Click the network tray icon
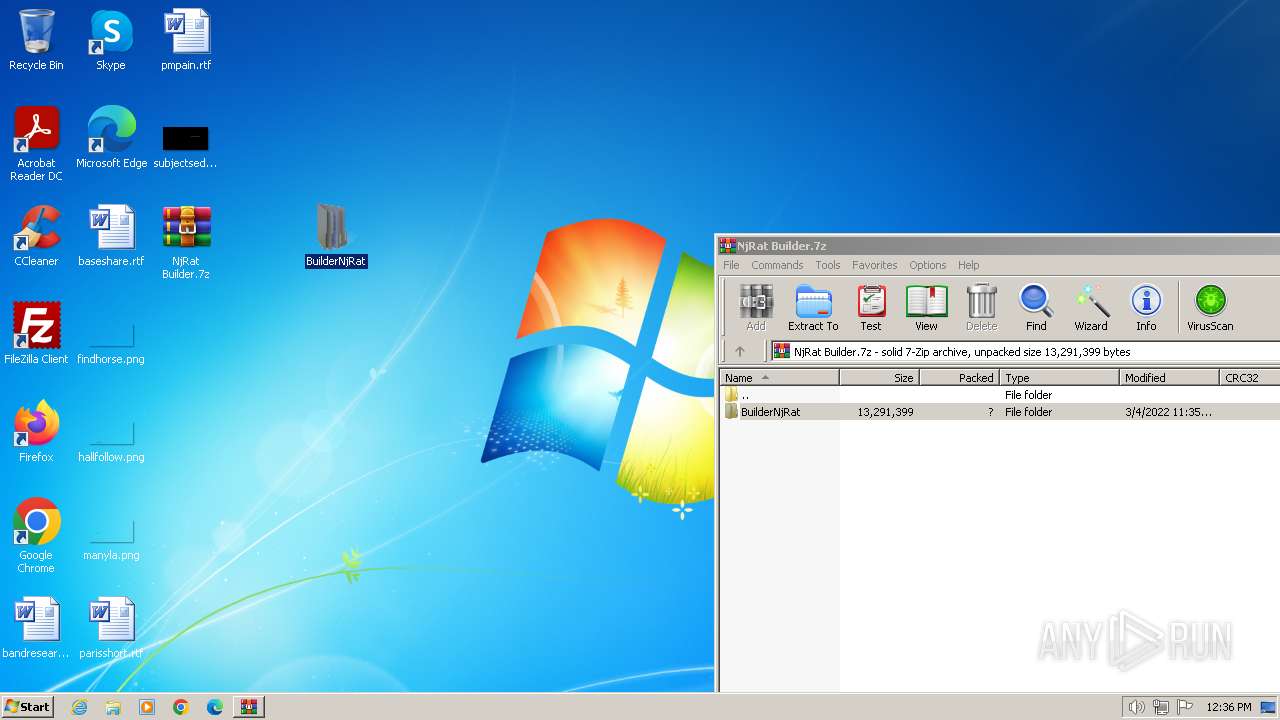 1161,707
